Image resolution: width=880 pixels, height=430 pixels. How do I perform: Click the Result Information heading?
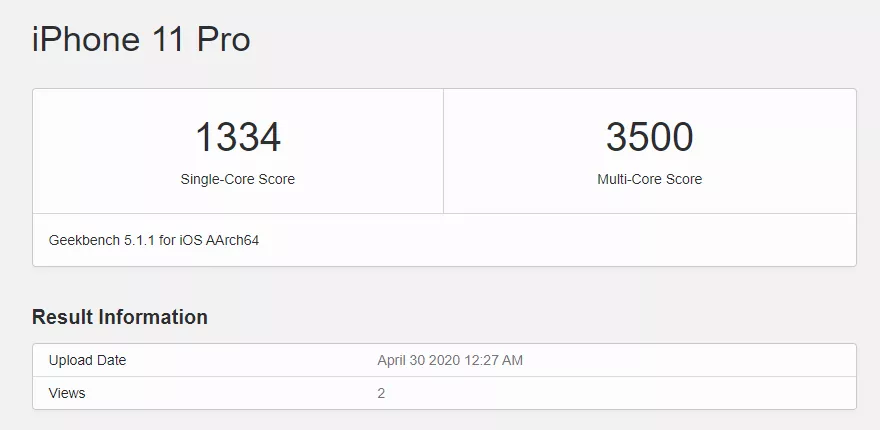tap(120, 317)
